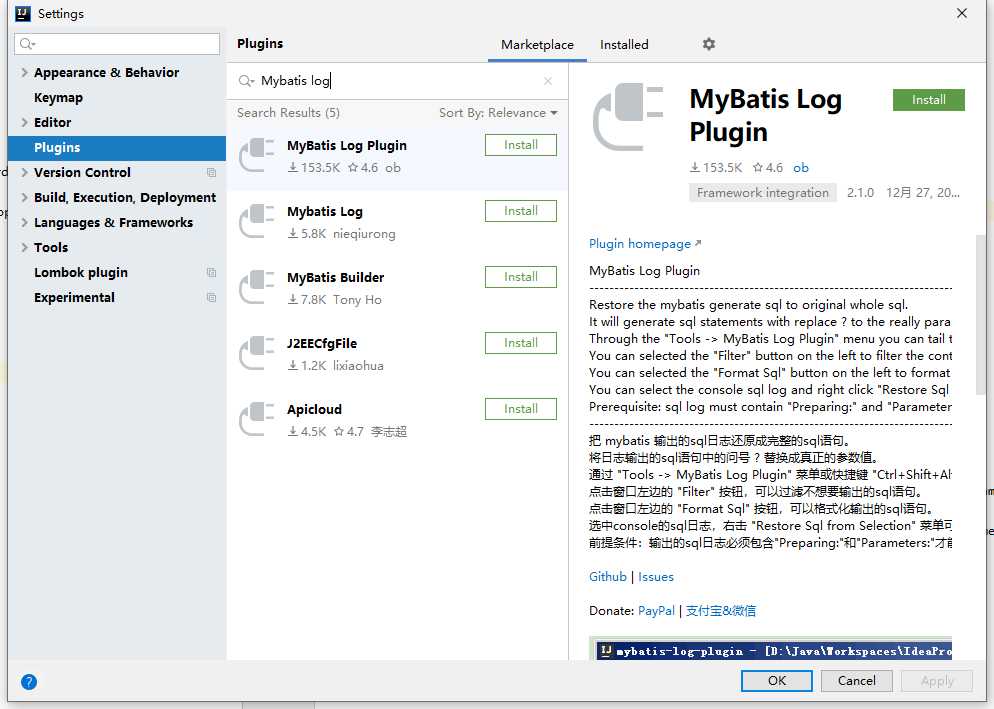Click the Version Control project-level icon
994x709 pixels.
click(212, 172)
